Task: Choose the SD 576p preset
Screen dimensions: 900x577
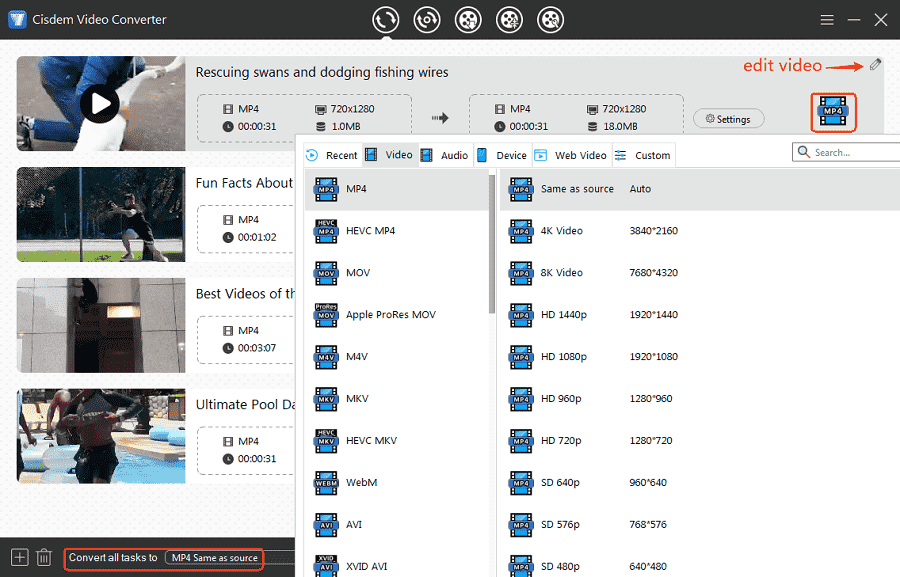Action: (x=700, y=524)
